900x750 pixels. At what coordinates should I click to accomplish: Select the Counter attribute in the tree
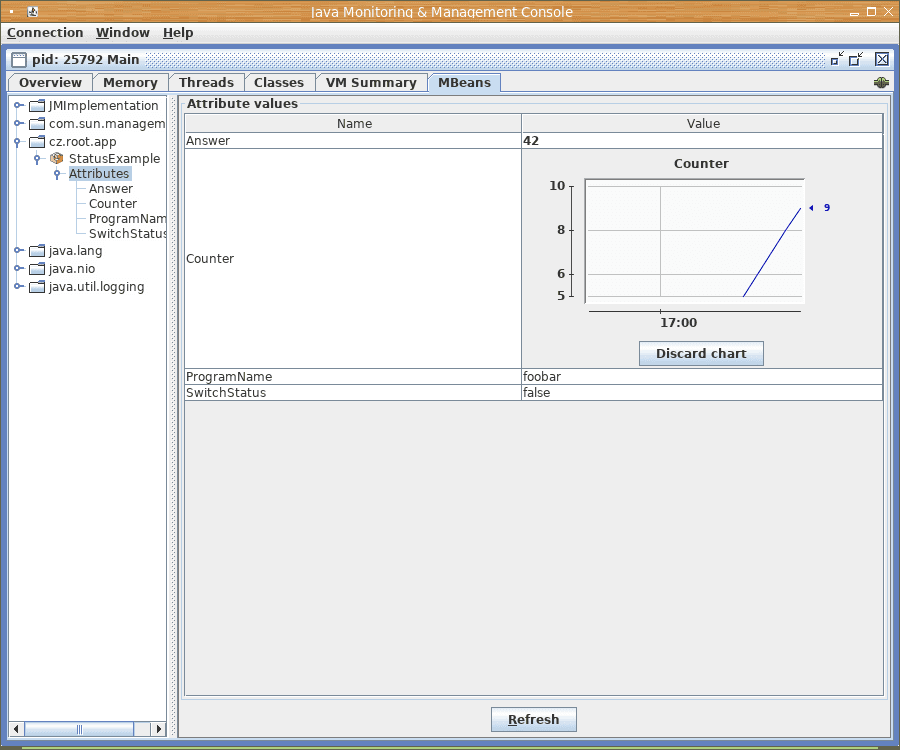tap(112, 204)
